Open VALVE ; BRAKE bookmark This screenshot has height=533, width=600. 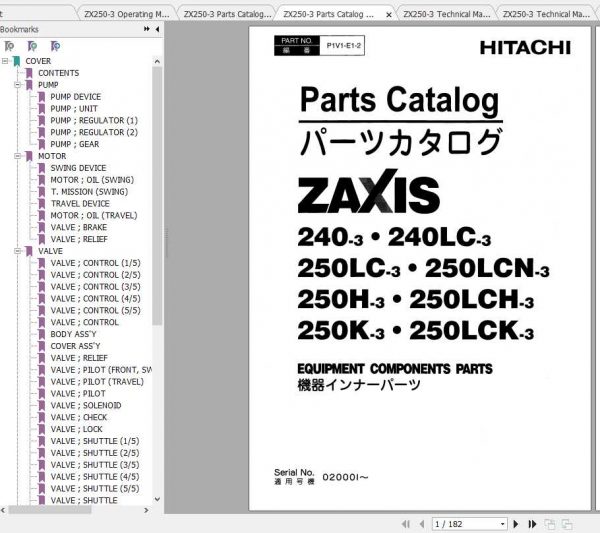point(79,227)
